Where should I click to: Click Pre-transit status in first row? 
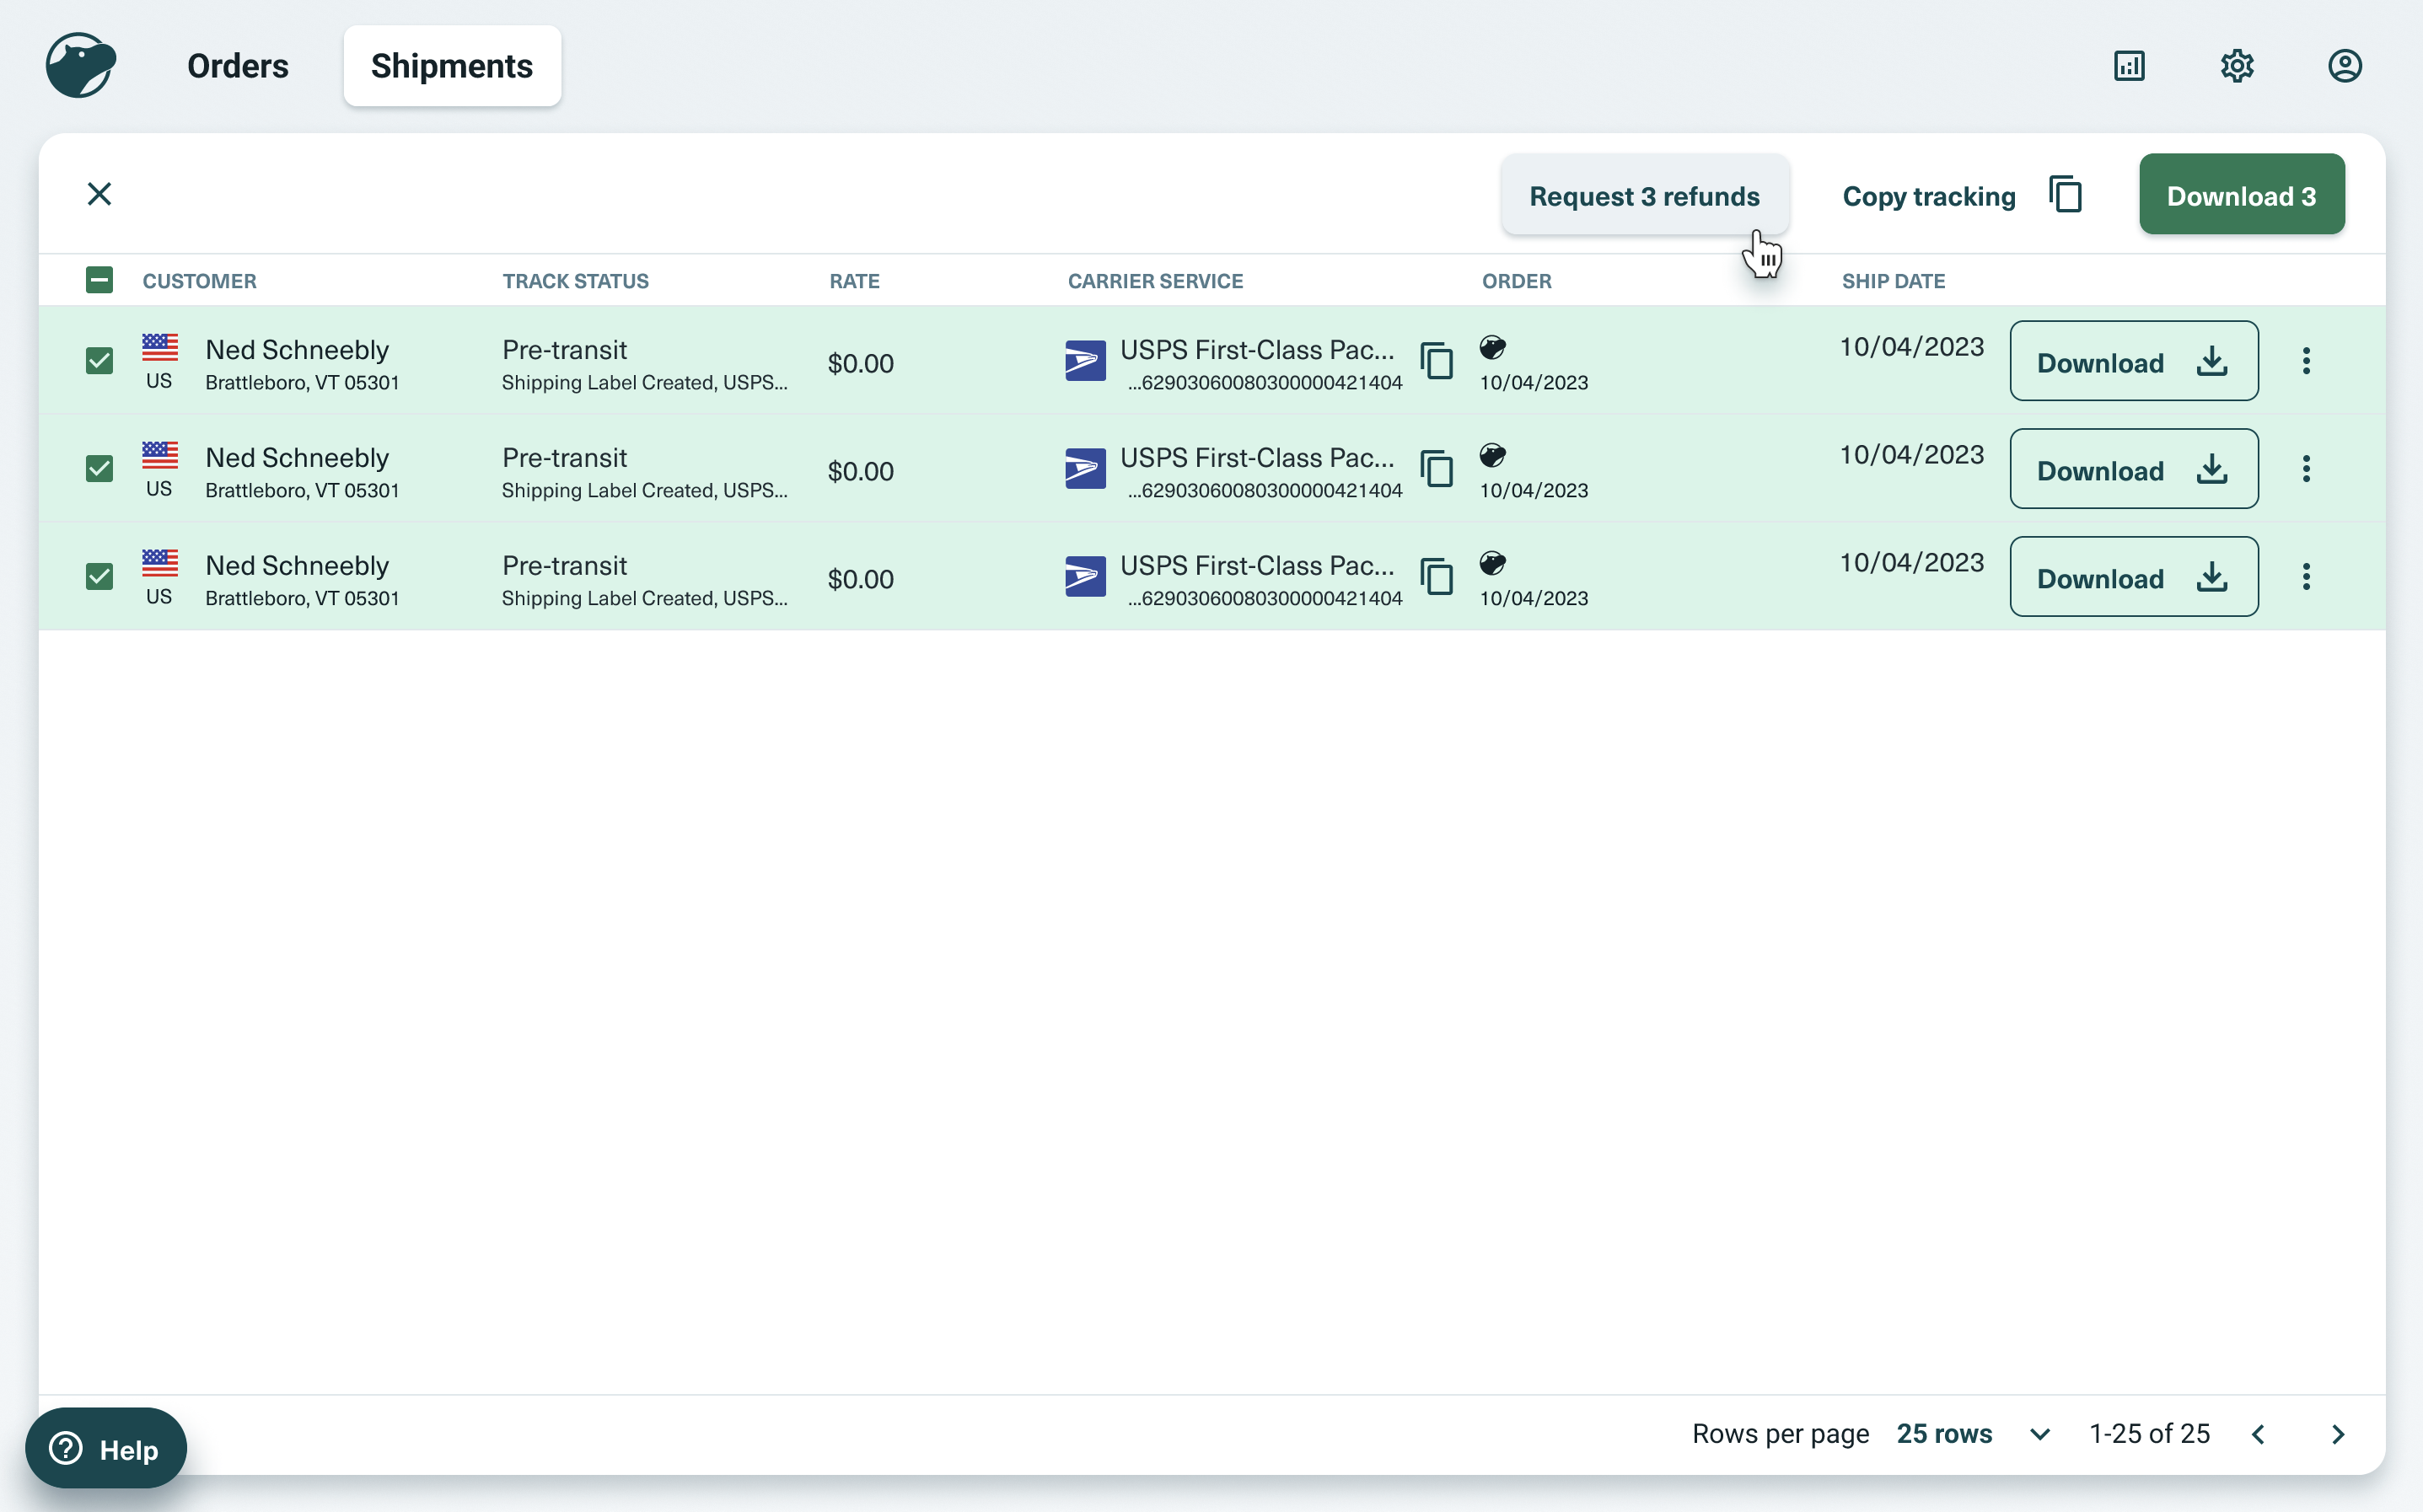coord(564,350)
